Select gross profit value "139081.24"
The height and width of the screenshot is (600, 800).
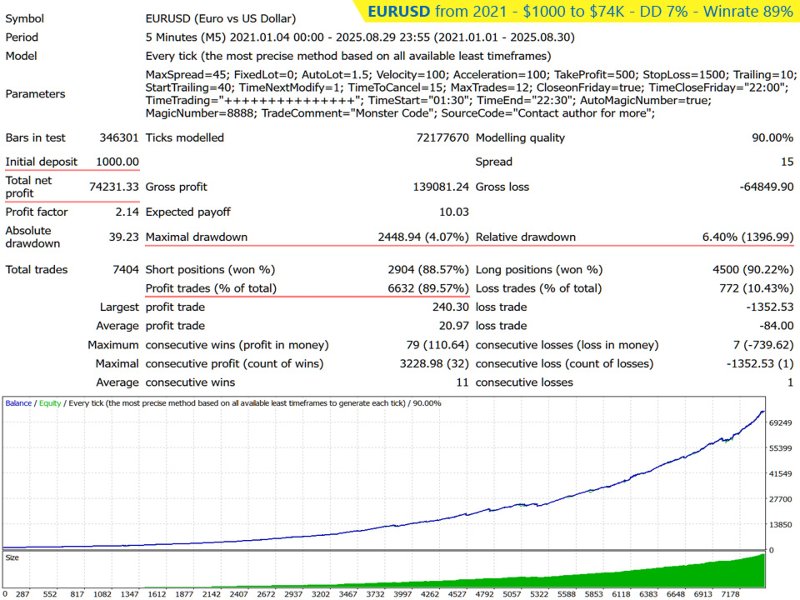click(441, 187)
